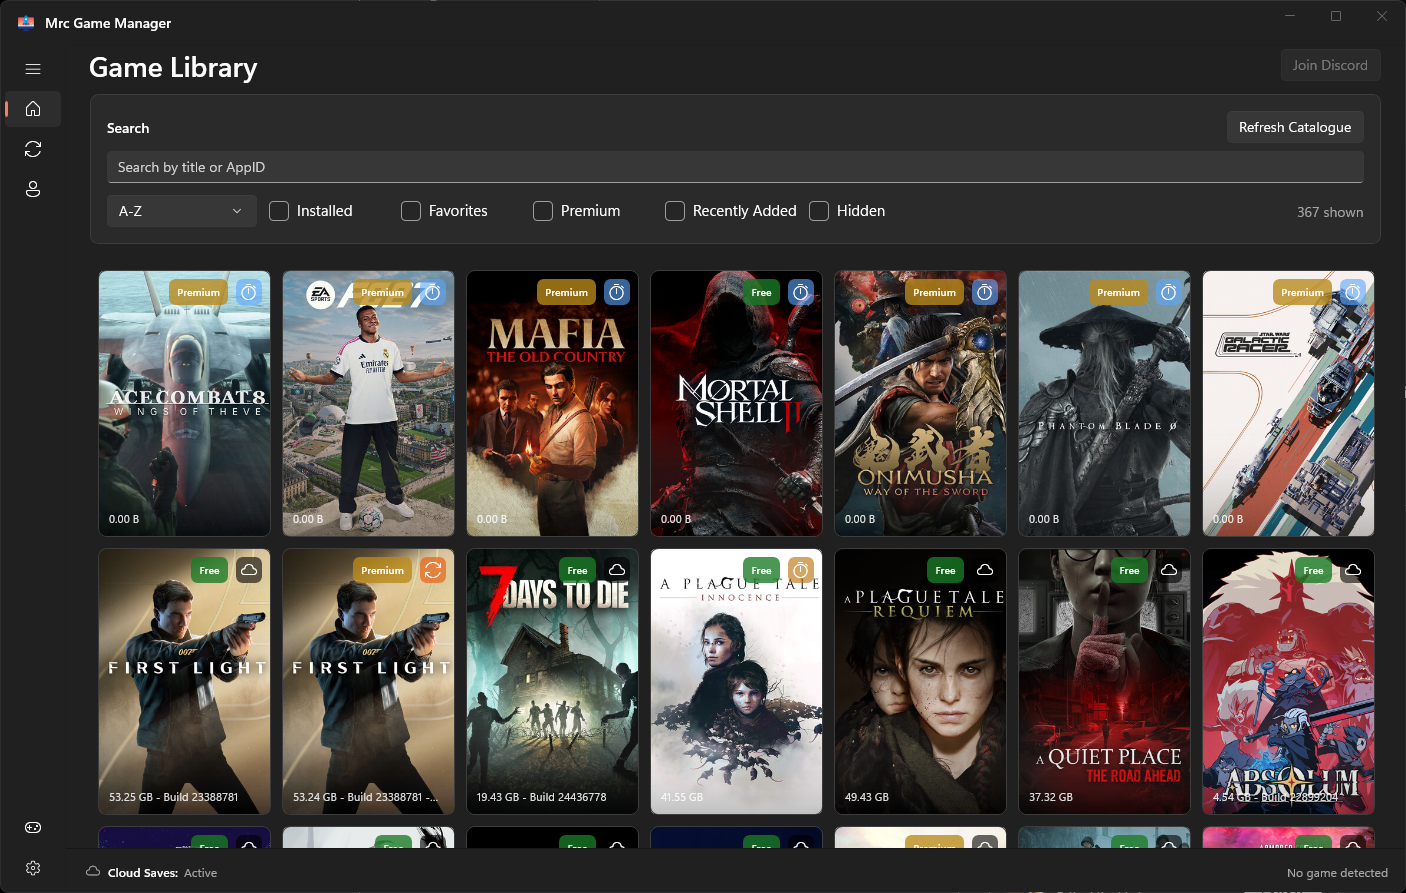Open the account profile sidebar icon
The image size is (1406, 893).
tap(33, 189)
